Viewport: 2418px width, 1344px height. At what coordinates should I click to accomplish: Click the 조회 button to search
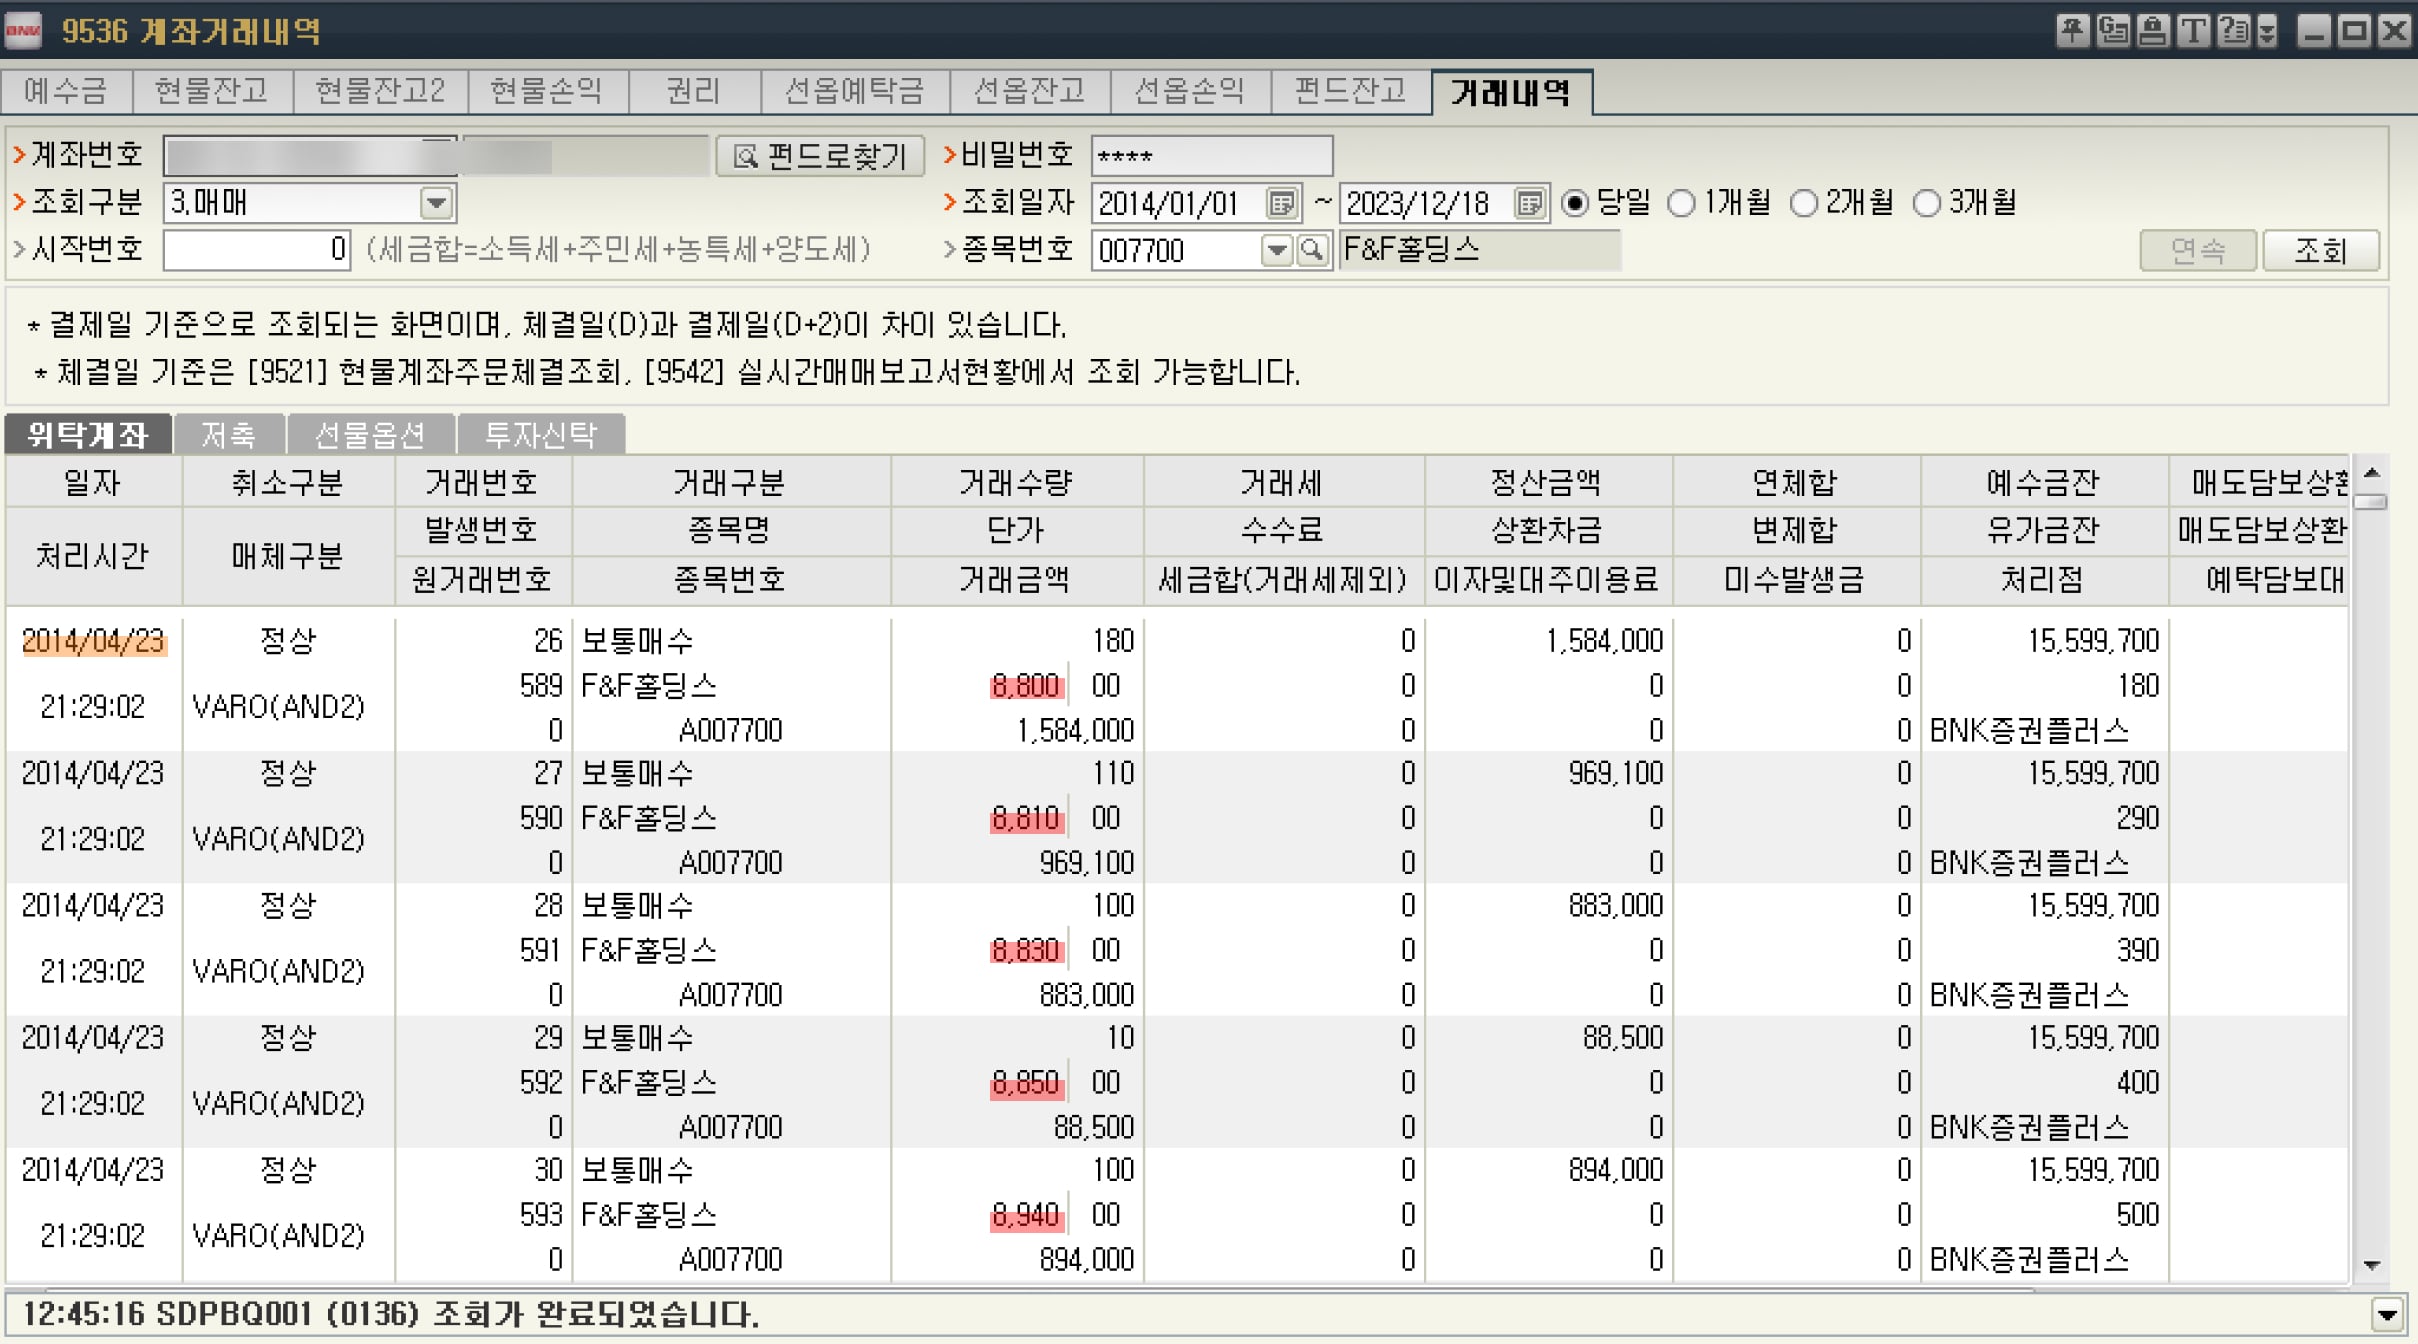(2342, 248)
